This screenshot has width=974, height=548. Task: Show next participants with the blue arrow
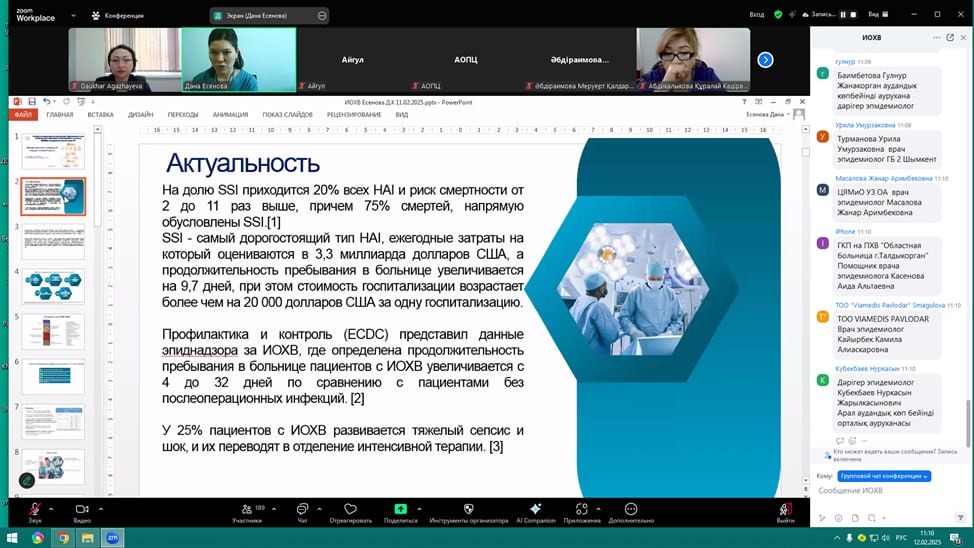765,60
